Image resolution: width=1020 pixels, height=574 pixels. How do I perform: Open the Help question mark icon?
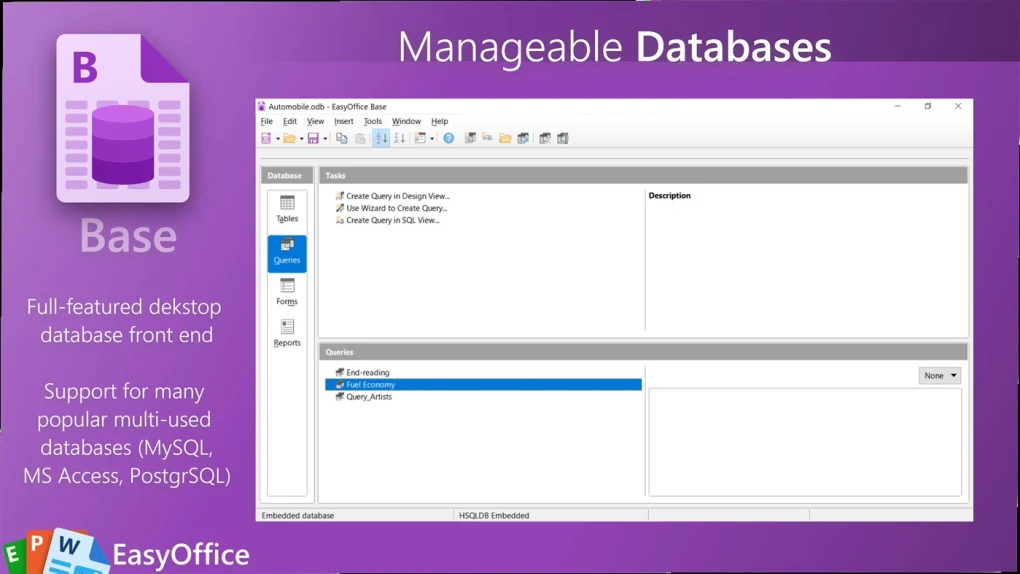(449, 138)
